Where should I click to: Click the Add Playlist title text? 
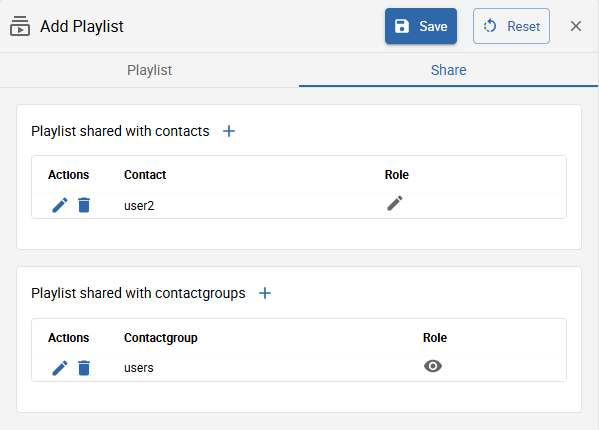82,26
